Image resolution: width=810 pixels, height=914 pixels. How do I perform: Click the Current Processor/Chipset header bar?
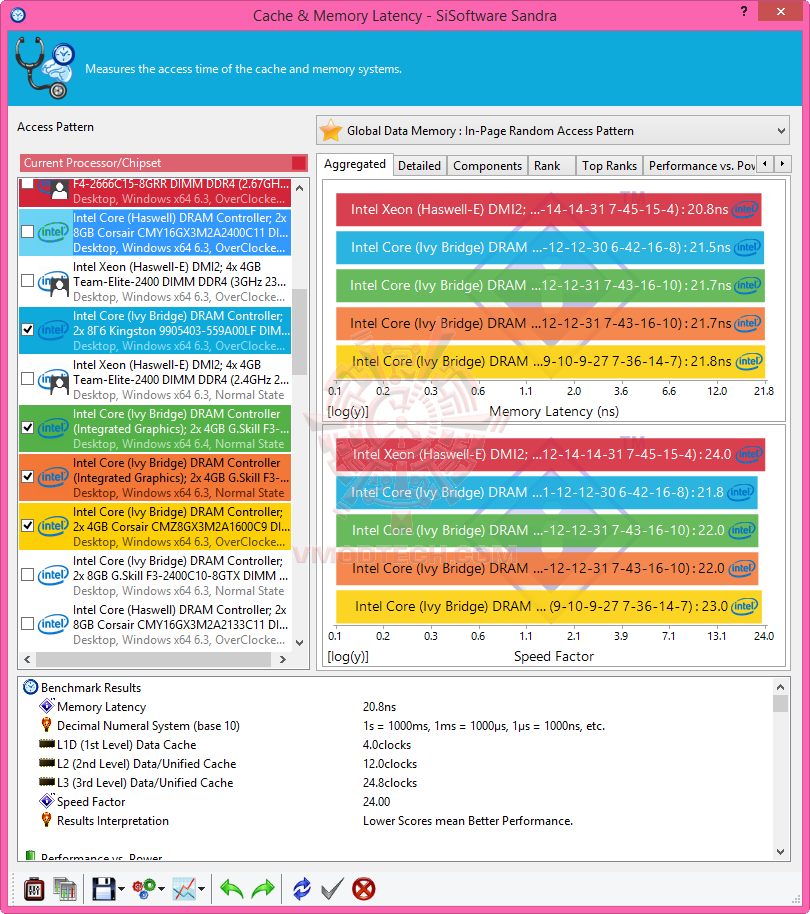point(164,163)
